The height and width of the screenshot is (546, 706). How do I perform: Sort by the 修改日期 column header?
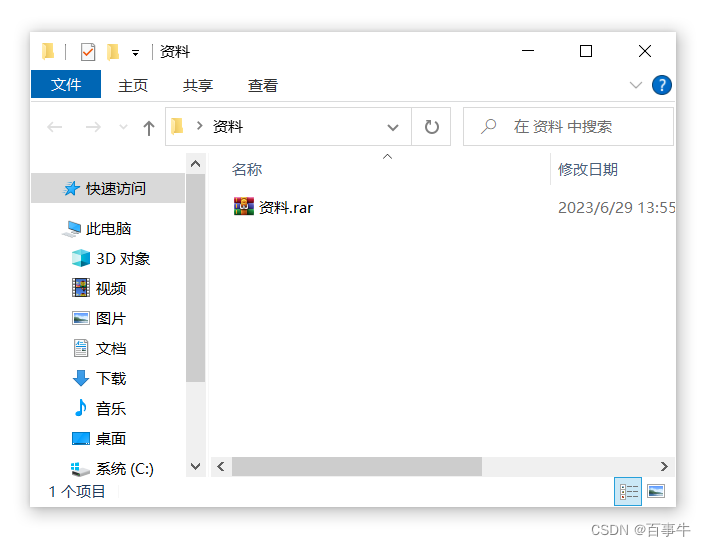tap(588, 170)
